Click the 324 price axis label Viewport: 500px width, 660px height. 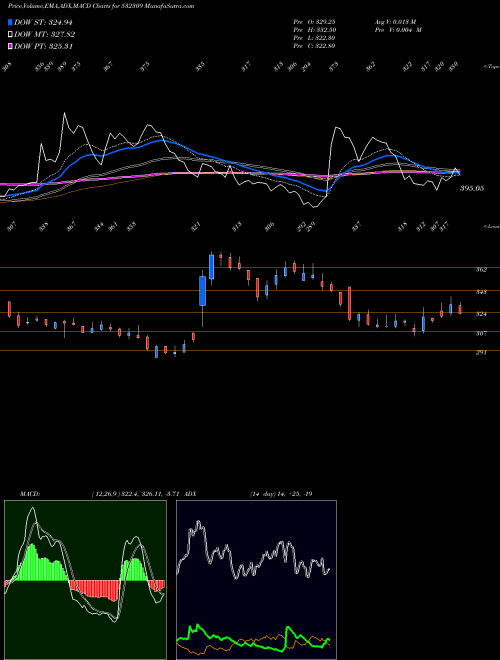click(481, 314)
